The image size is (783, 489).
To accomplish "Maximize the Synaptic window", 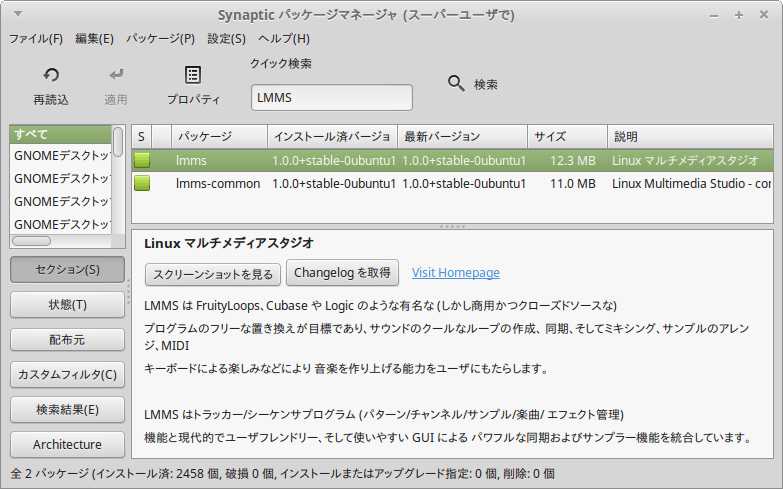I will 739,15.
